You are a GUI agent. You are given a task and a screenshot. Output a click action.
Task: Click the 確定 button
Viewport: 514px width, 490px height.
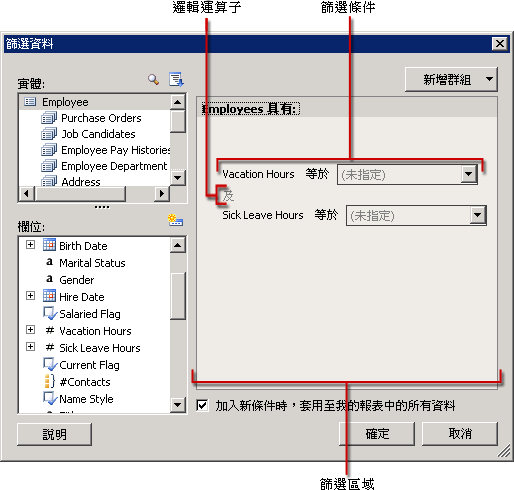pos(377,434)
